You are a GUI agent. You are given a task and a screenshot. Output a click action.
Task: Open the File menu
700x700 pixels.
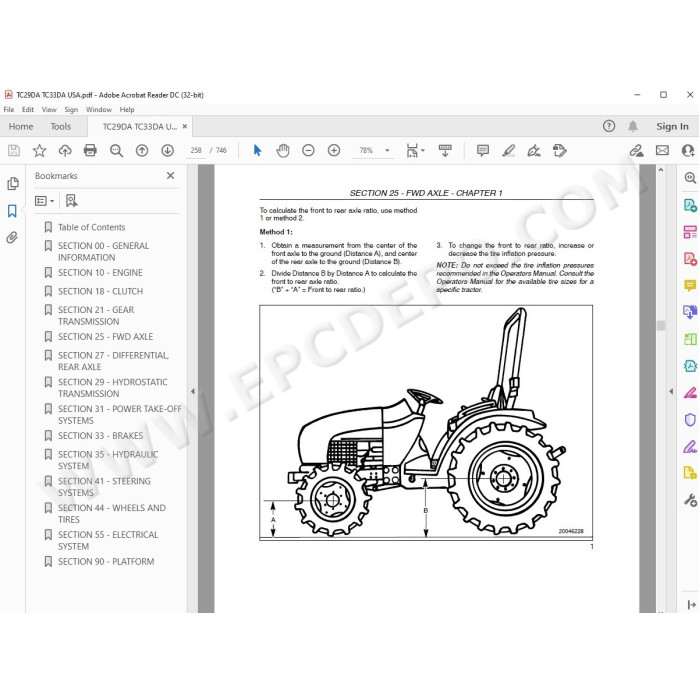point(8,109)
